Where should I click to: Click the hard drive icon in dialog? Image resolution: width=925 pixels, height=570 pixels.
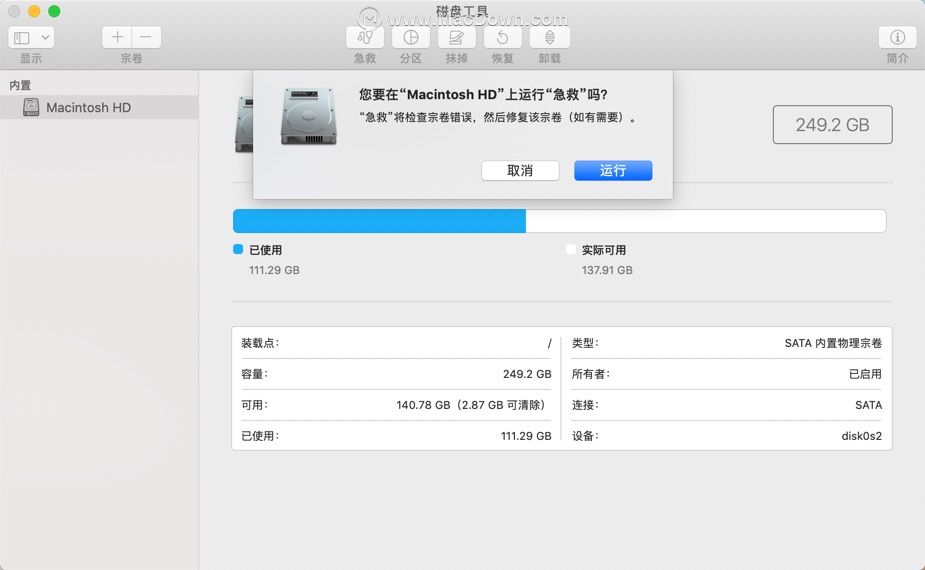pos(309,116)
